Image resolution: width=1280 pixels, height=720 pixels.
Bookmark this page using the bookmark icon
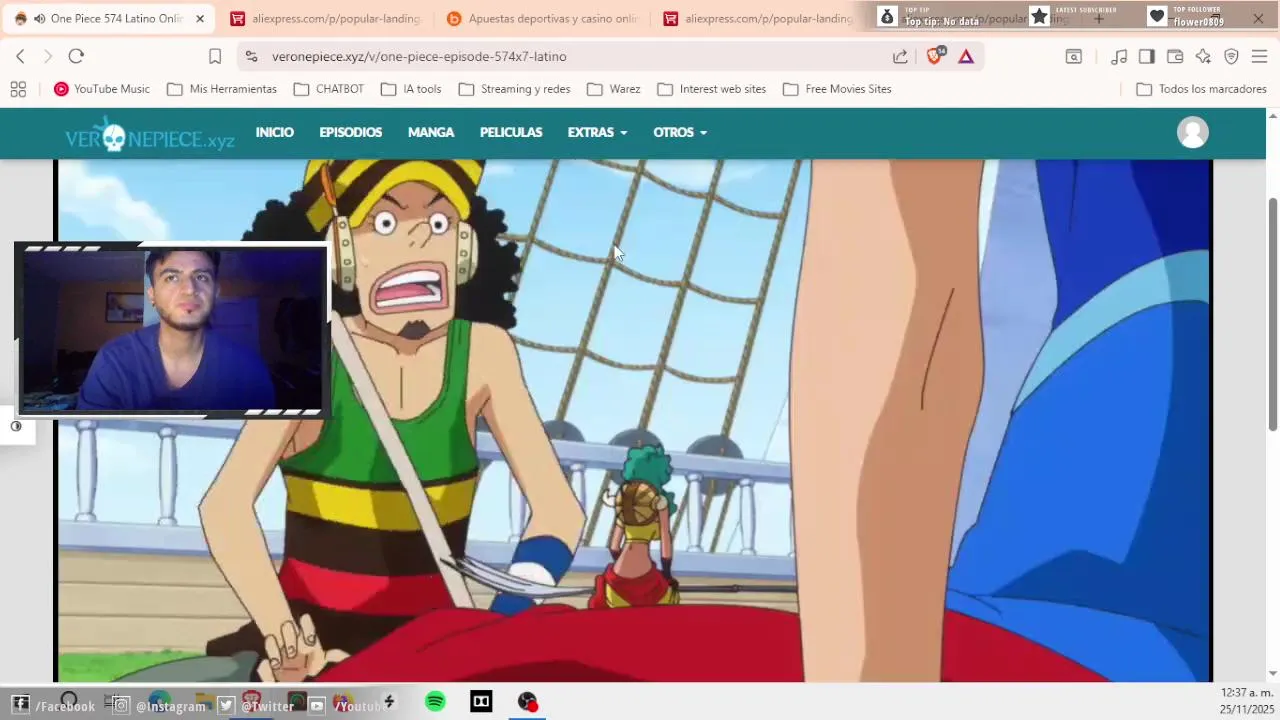click(215, 57)
